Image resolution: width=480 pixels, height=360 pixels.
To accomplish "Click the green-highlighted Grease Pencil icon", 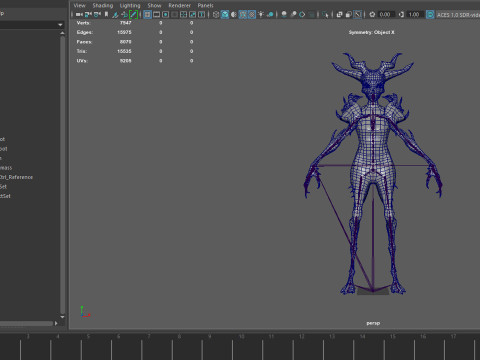I will [x=133, y=14].
